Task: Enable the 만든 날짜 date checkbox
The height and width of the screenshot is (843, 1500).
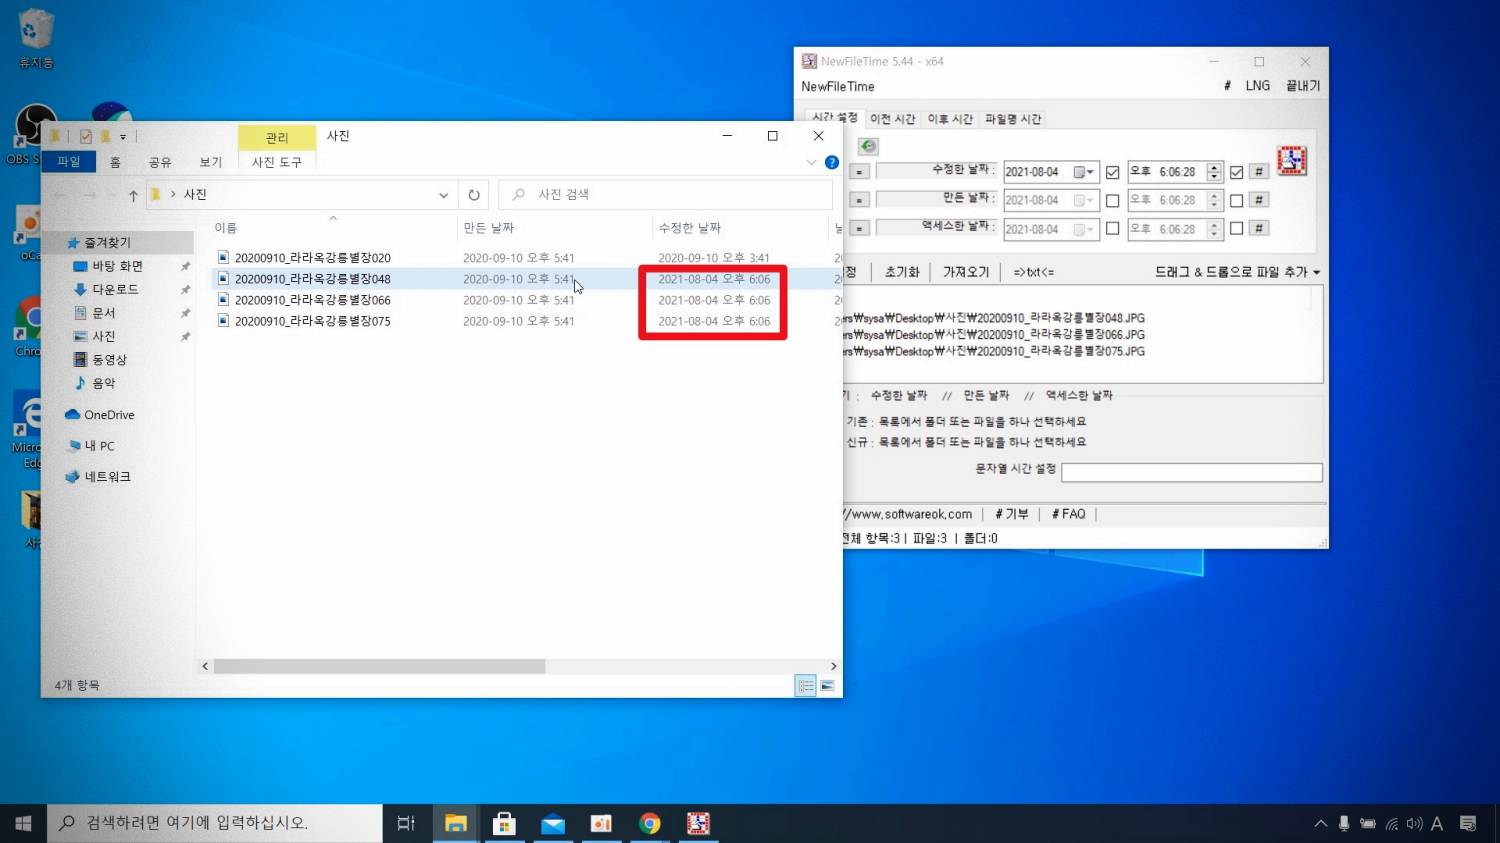Action: point(1112,201)
